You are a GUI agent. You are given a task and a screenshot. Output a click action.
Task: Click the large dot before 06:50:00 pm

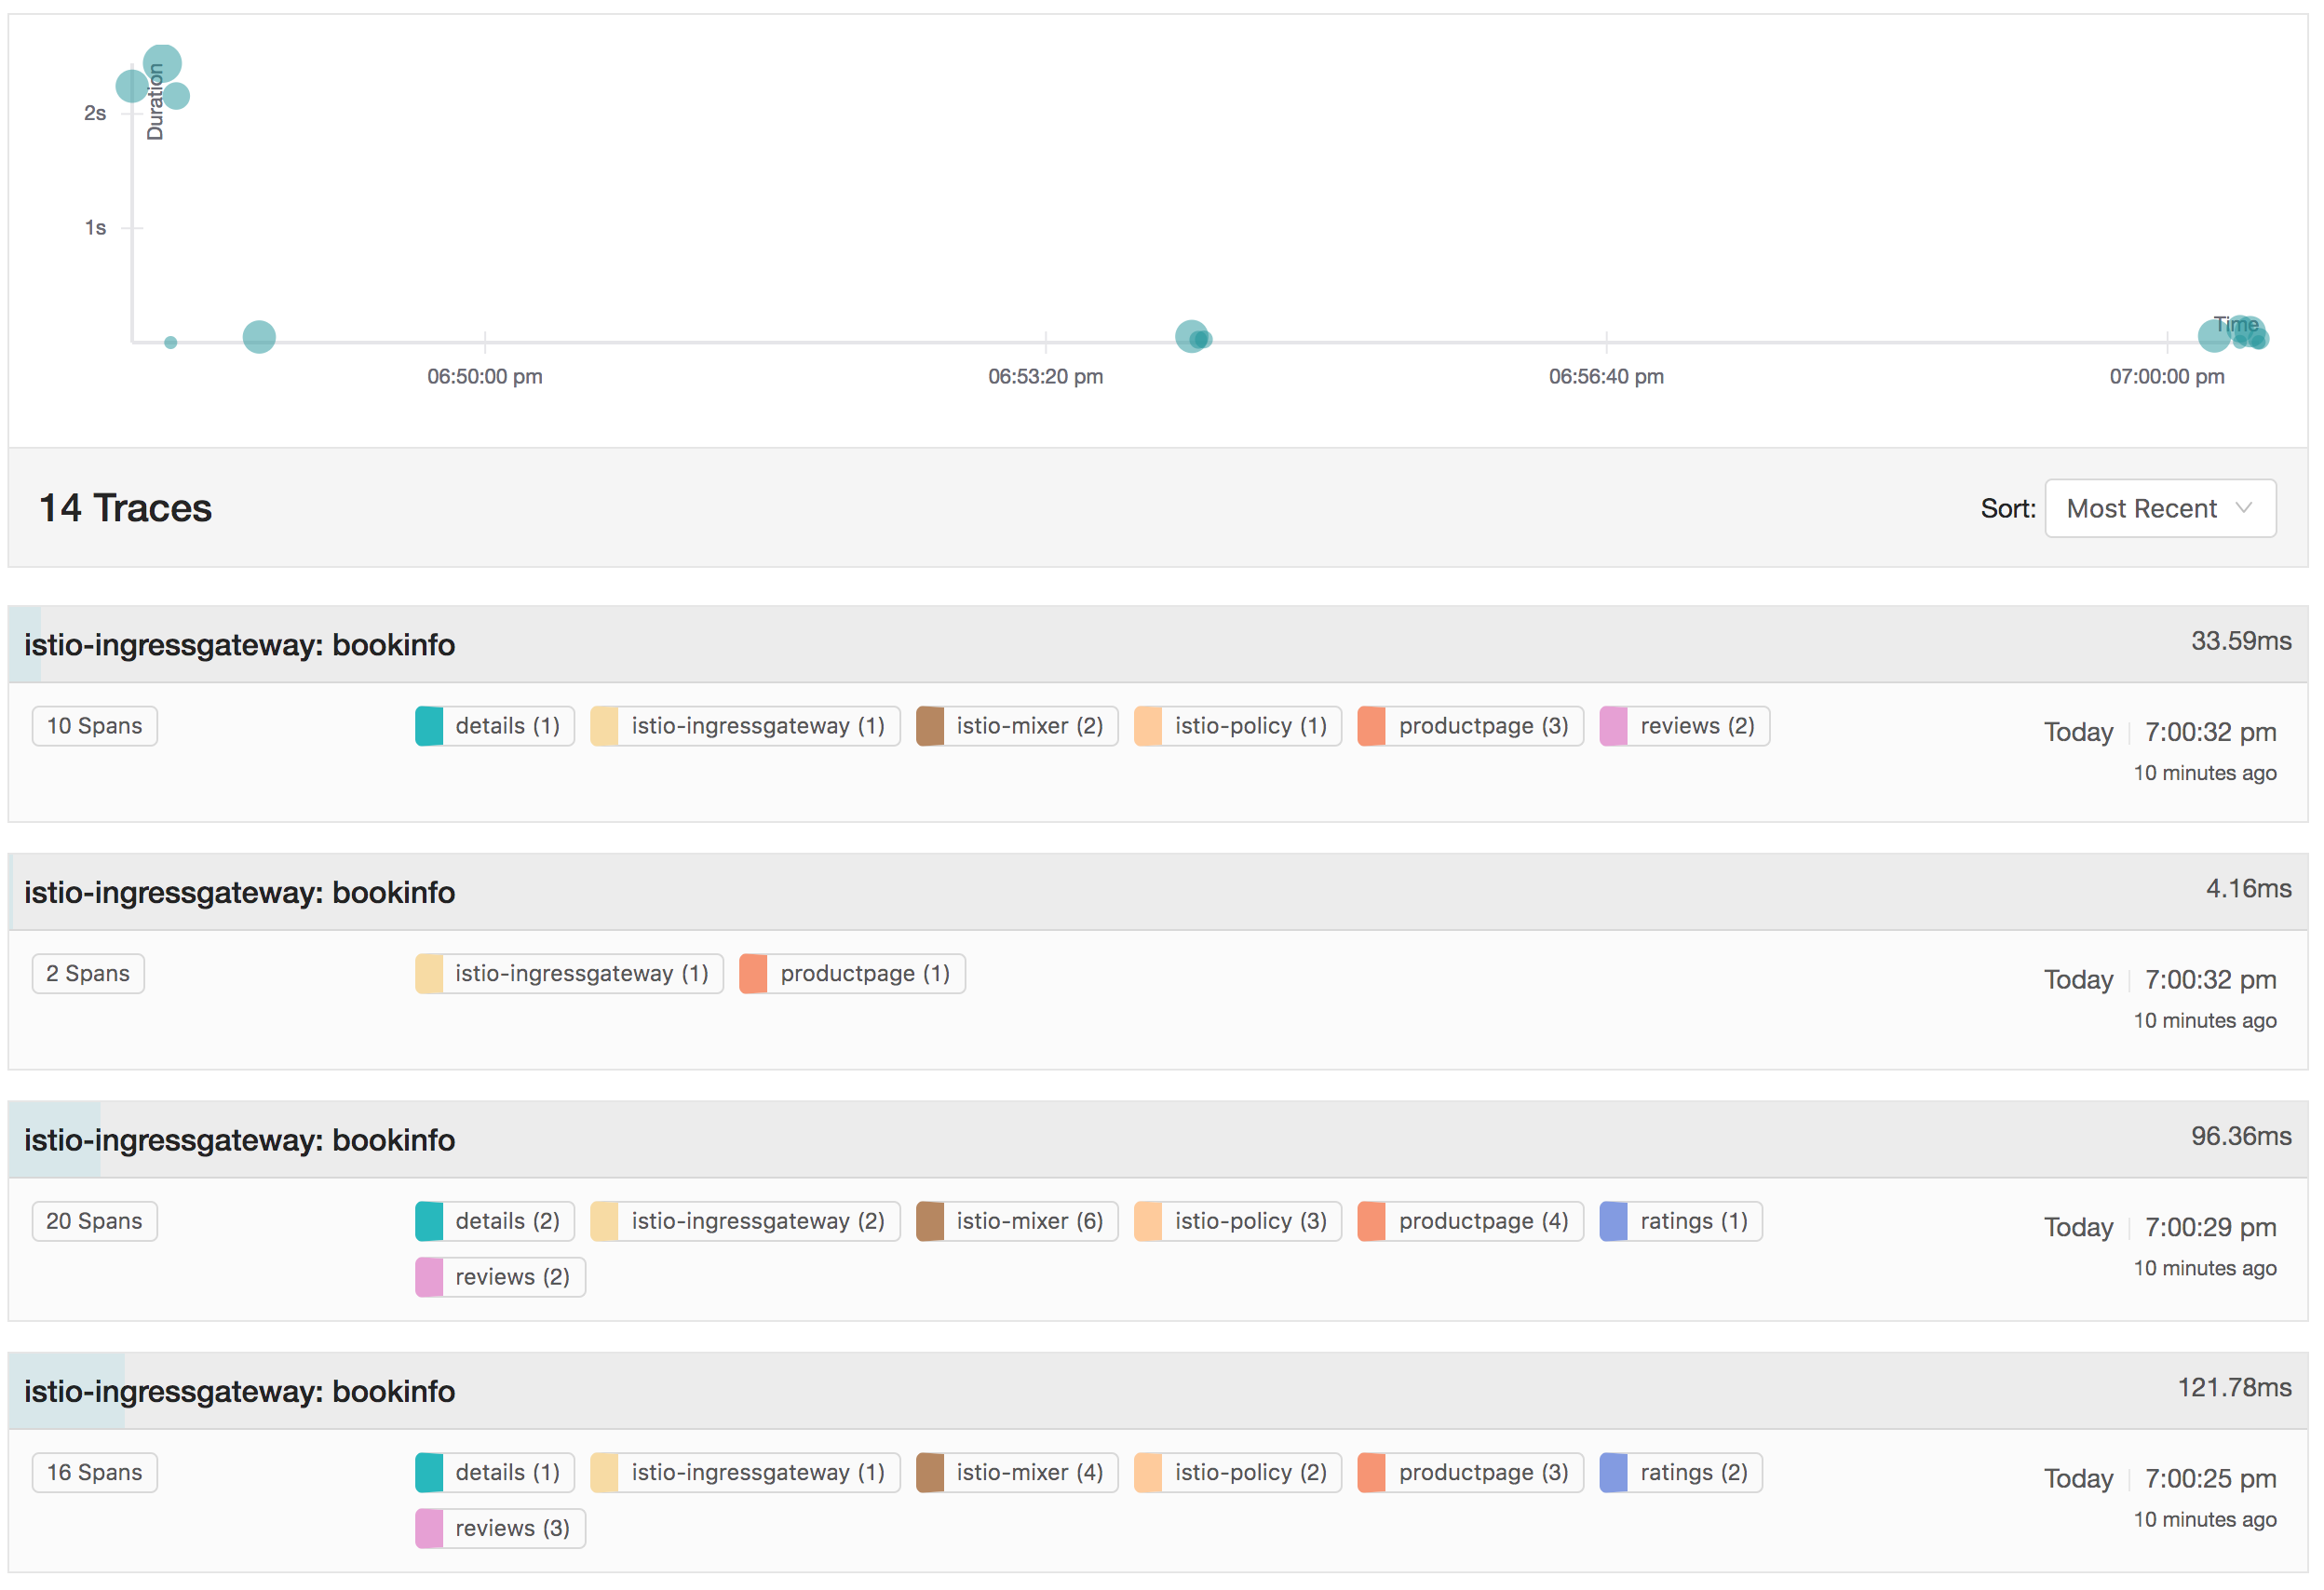point(259,337)
